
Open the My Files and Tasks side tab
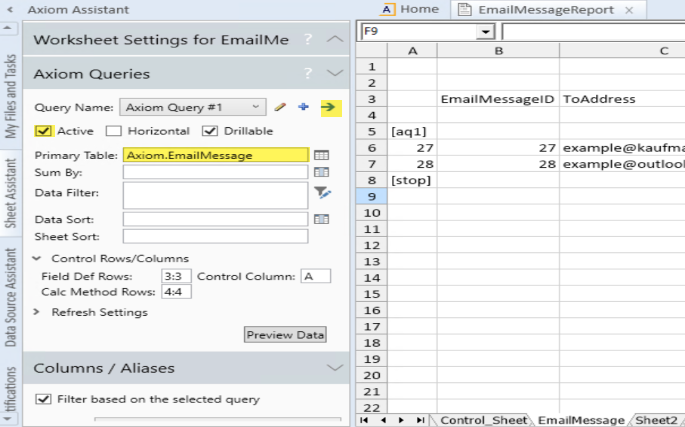click(10, 96)
